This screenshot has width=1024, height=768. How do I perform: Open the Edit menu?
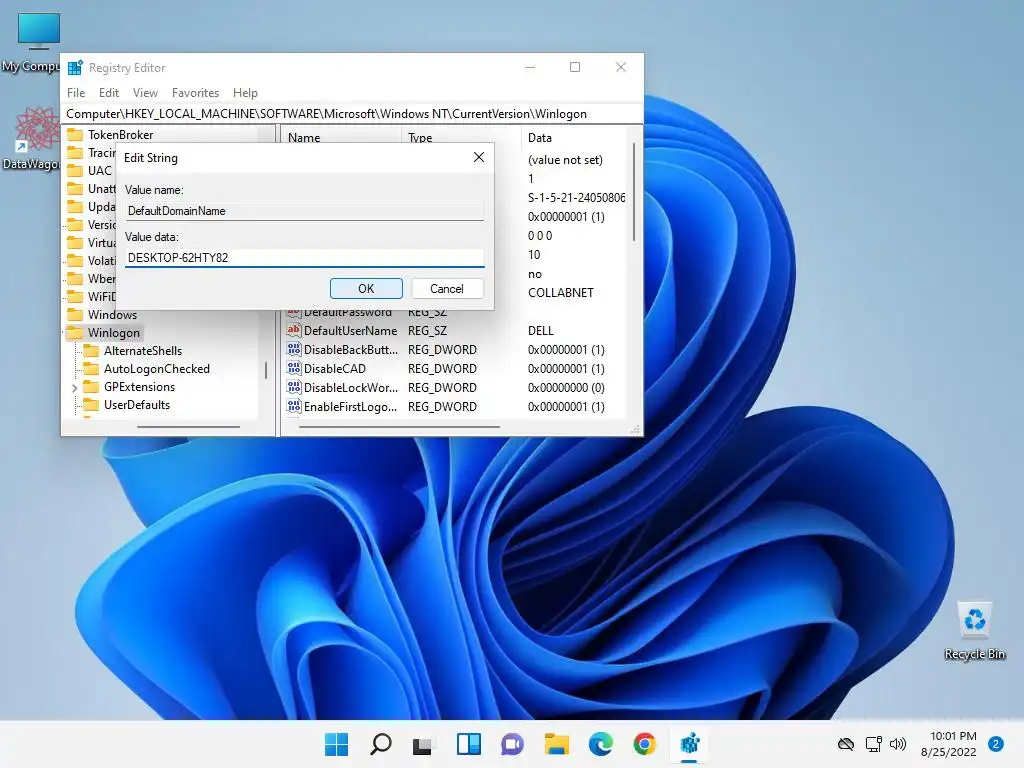[108, 93]
